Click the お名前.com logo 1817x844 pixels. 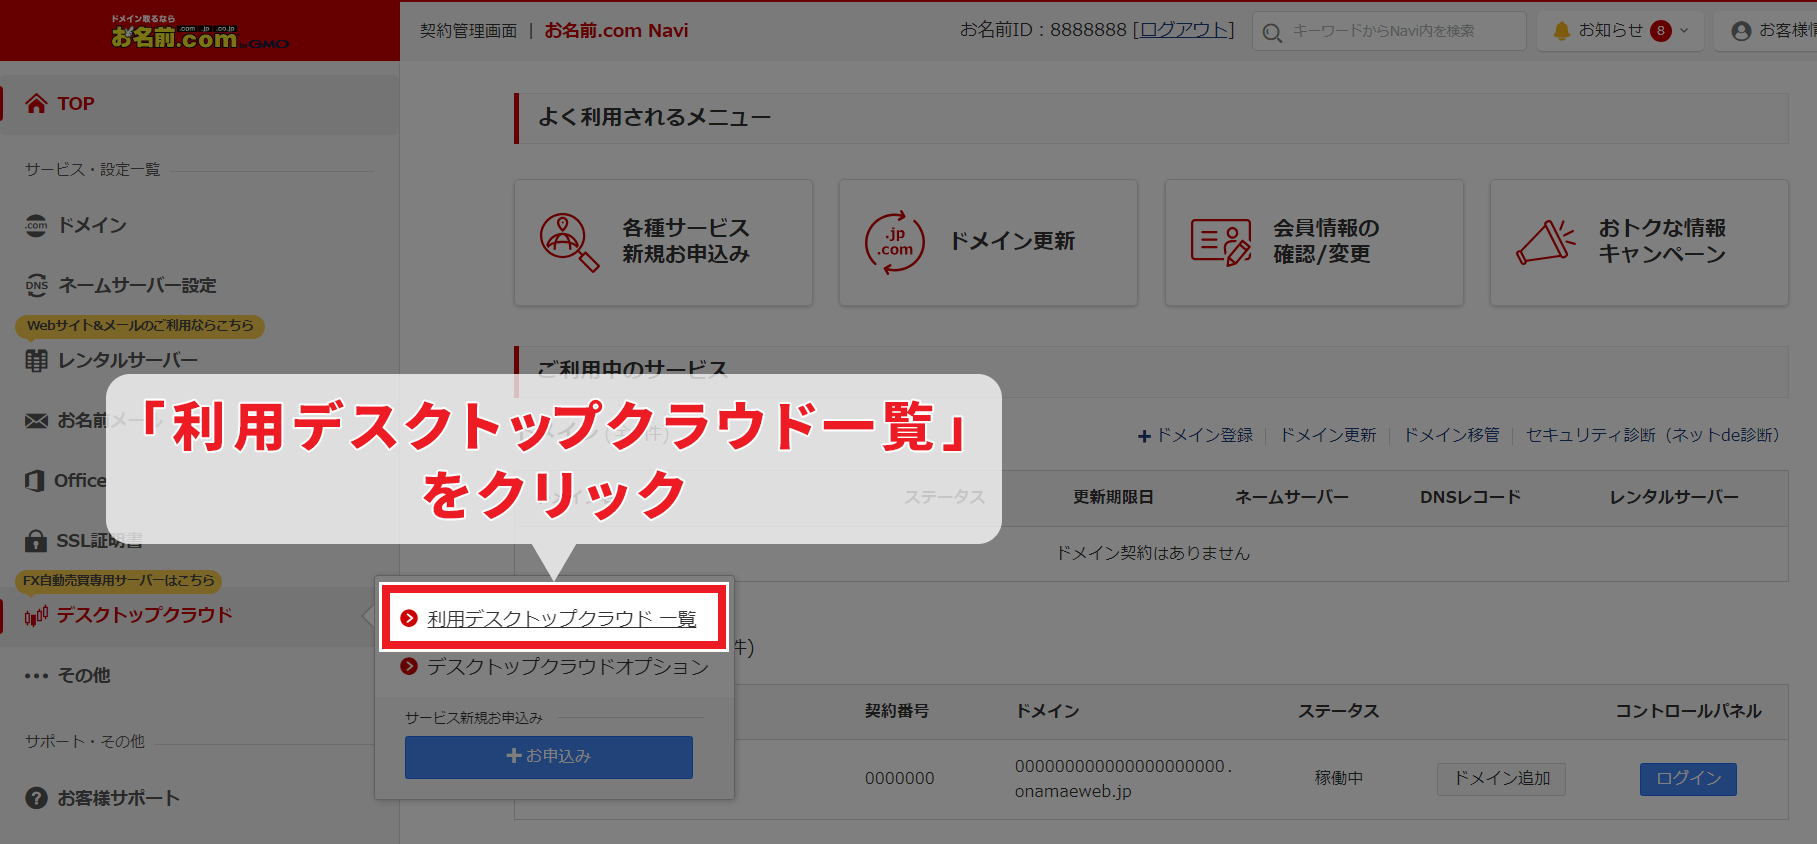coord(199,32)
